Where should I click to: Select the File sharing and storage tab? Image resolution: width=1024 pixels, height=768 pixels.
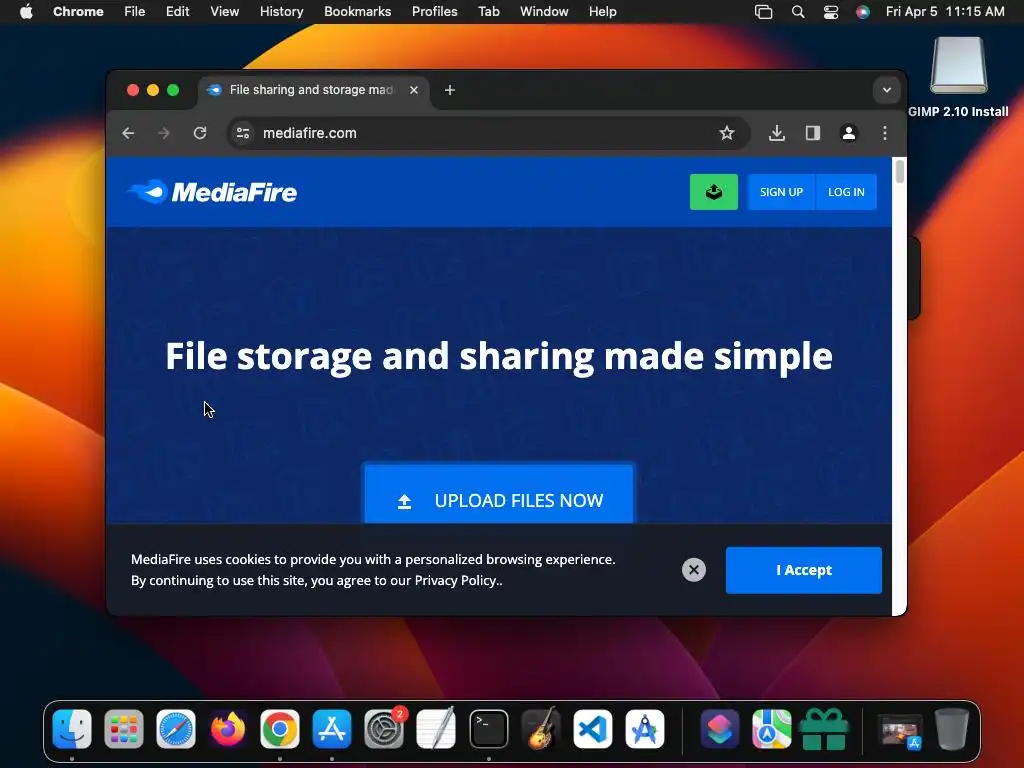pos(313,90)
